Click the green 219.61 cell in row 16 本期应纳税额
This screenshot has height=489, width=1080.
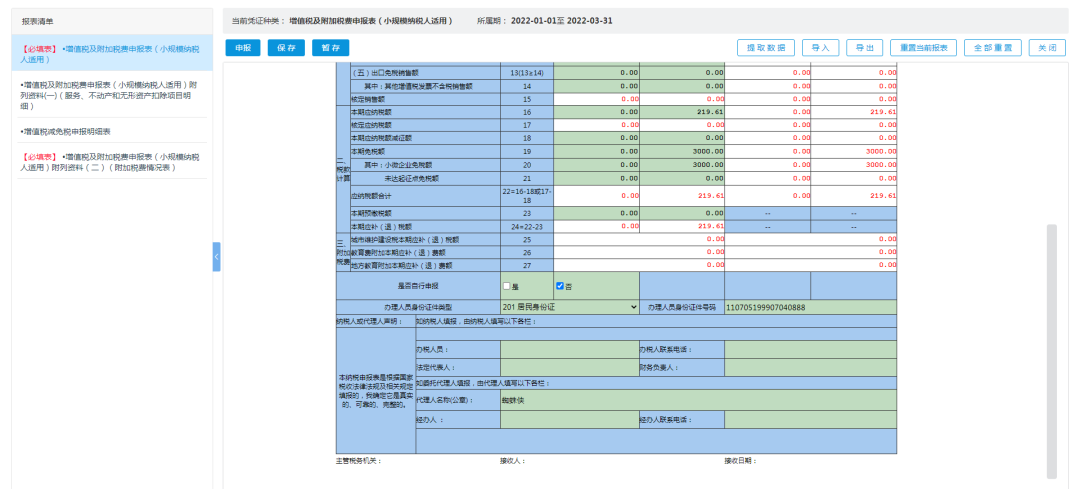point(682,112)
